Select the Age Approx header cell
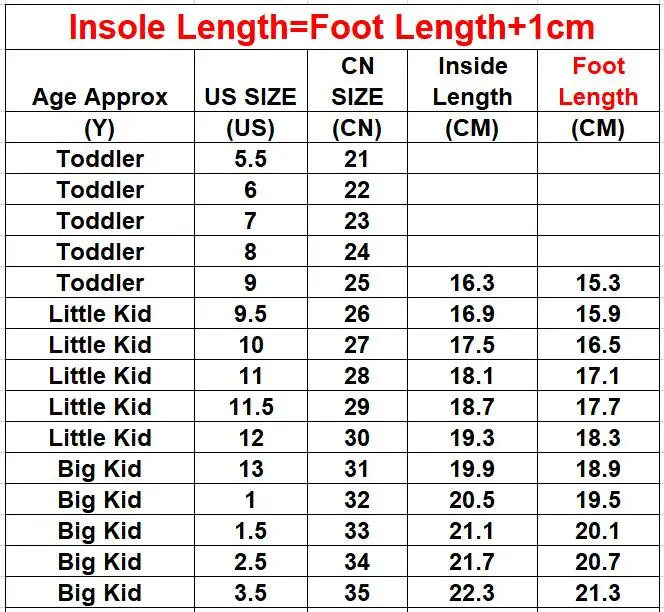The width and height of the screenshot is (664, 612). point(100,81)
